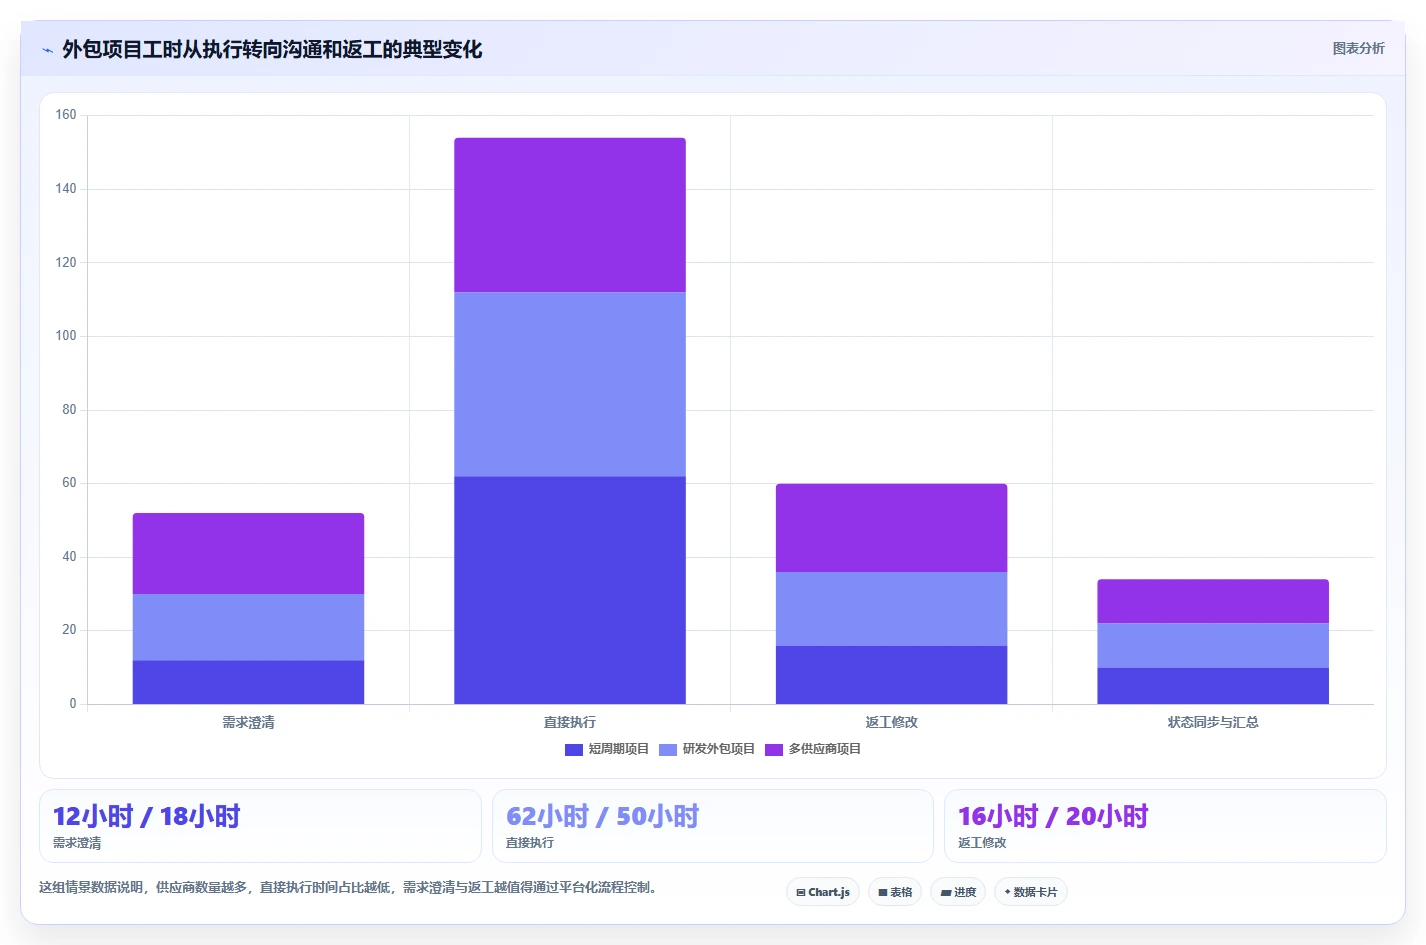Screen dimensions: 1426x945
Task: Click the 返工修改 bar's purple top segment
Action: pos(891,528)
